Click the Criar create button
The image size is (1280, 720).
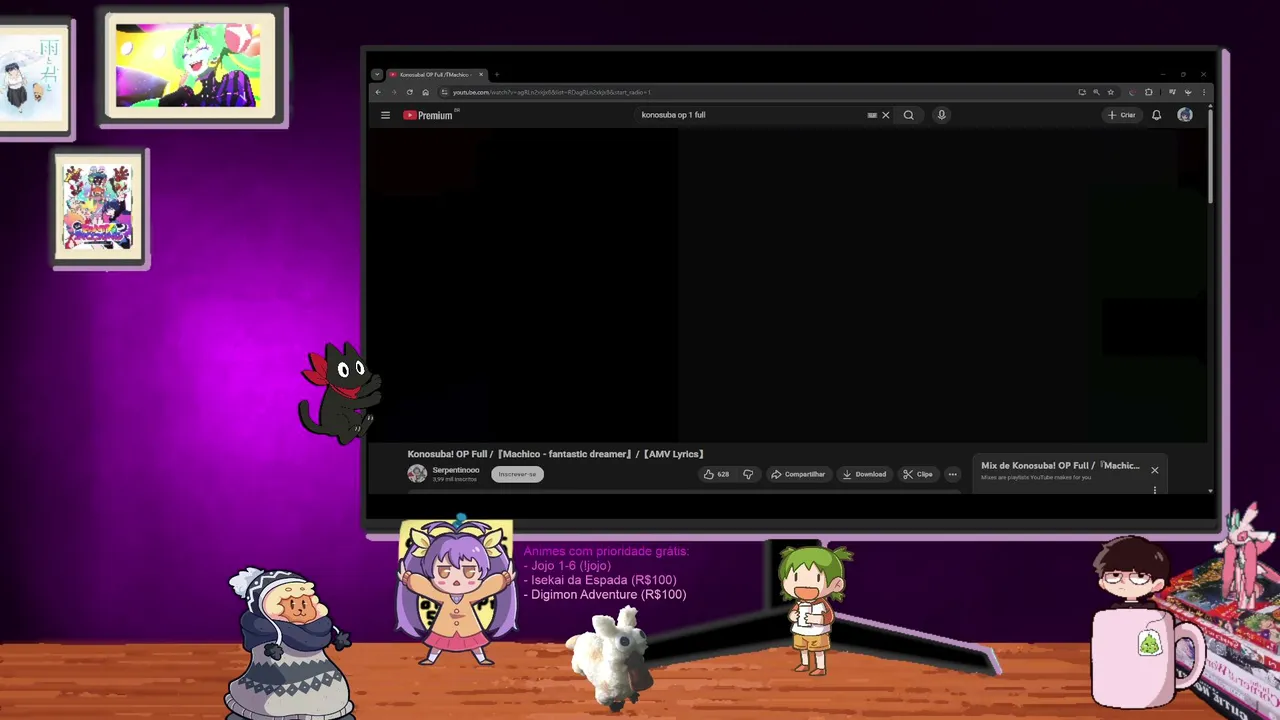(1121, 115)
